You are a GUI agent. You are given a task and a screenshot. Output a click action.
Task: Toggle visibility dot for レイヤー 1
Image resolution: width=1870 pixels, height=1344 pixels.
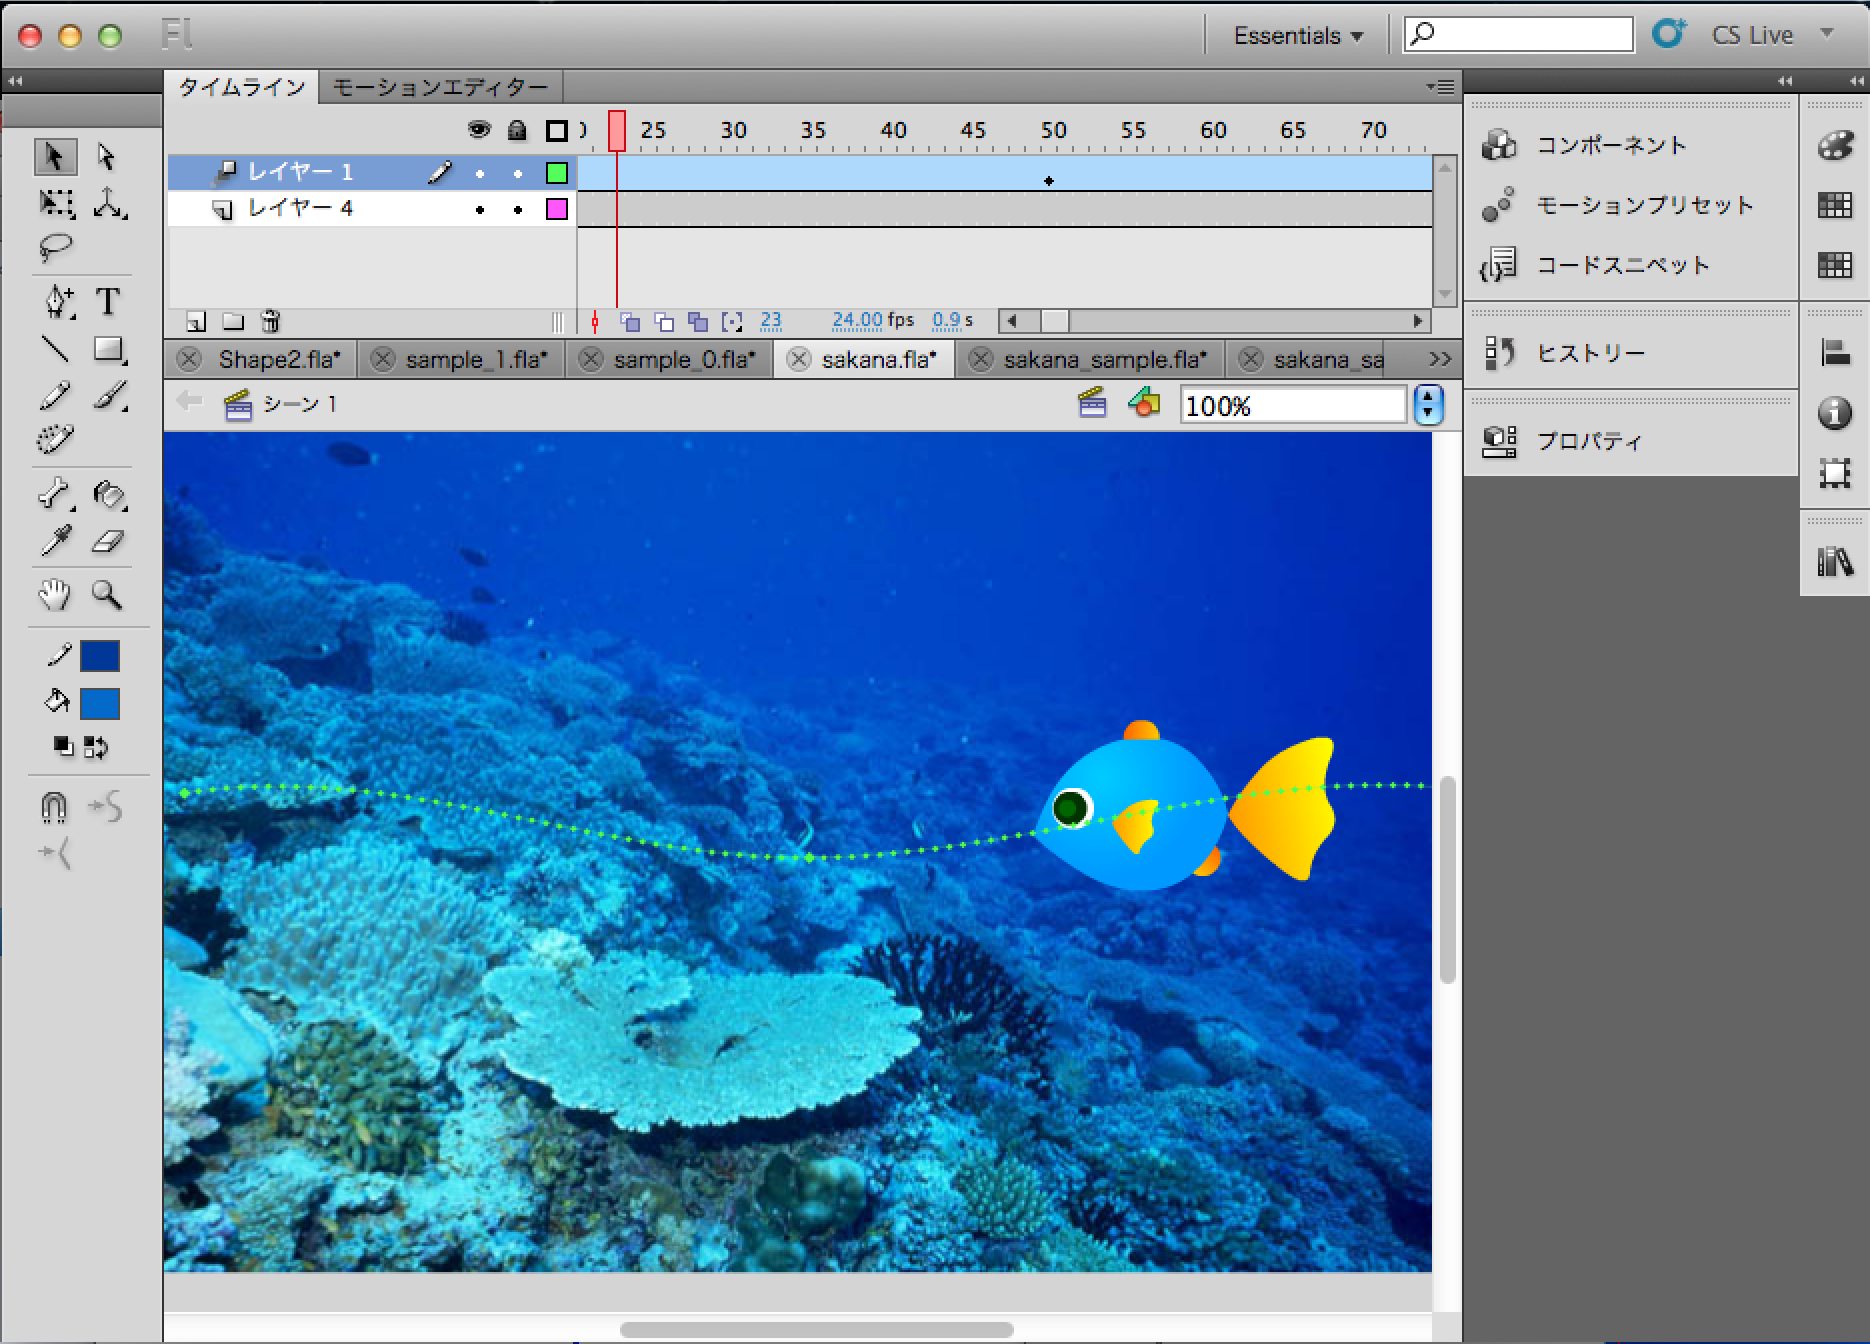pyautogui.click(x=480, y=174)
